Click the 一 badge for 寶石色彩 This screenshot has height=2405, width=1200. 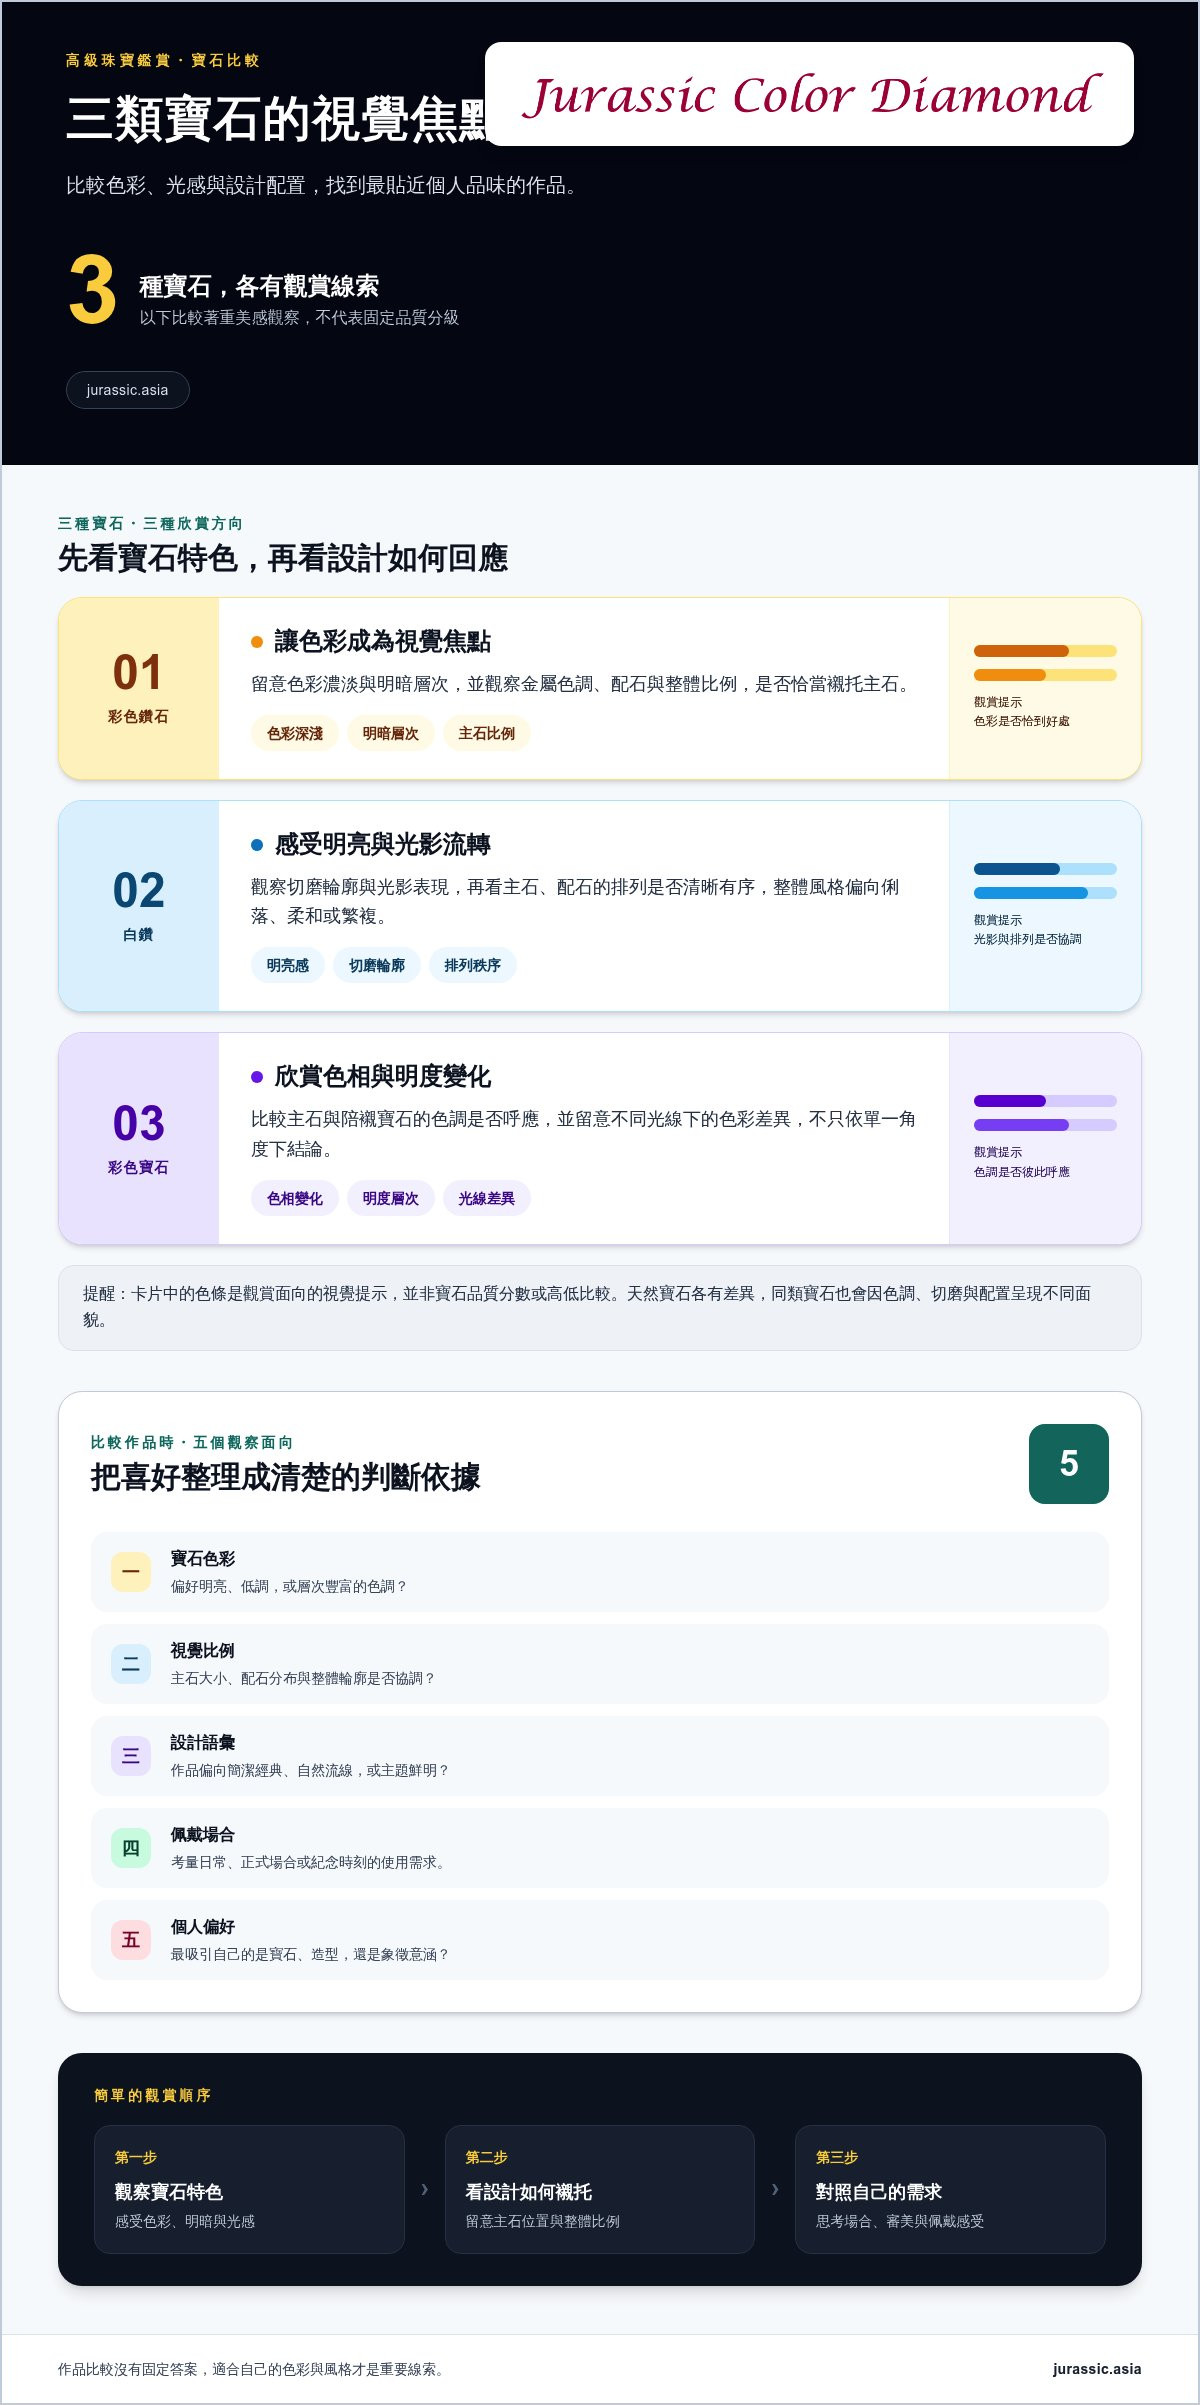131,1572
